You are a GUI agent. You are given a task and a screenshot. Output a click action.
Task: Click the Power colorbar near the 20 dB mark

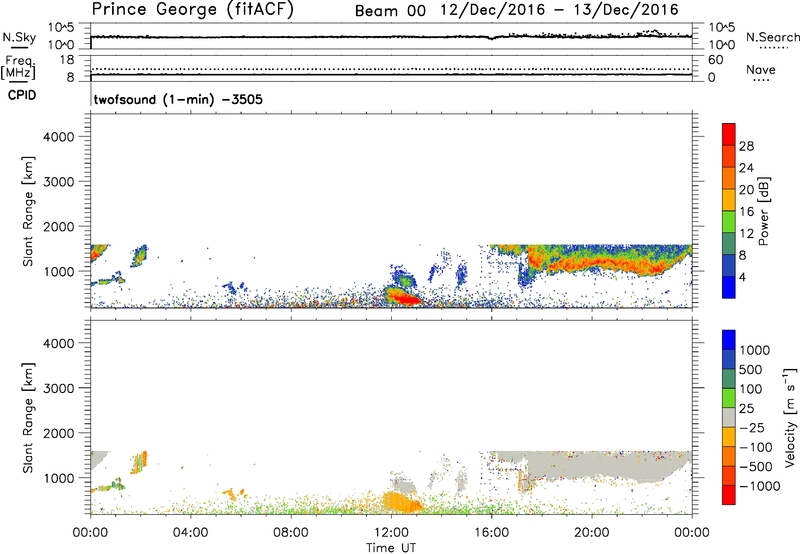click(729, 190)
